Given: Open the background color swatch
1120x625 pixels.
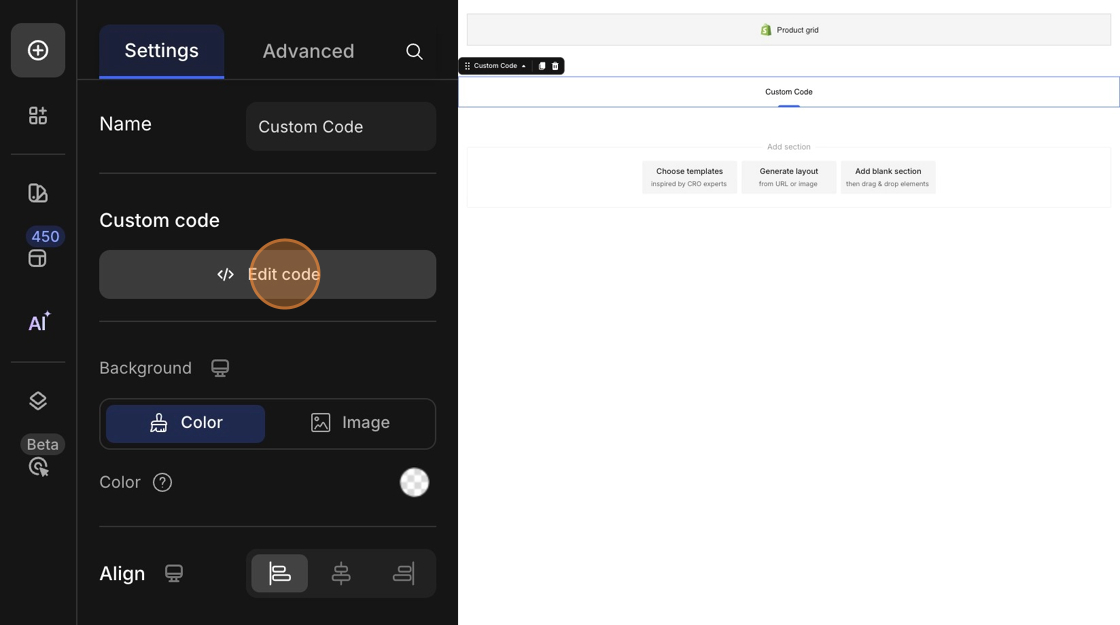Looking at the screenshot, I should [x=414, y=482].
